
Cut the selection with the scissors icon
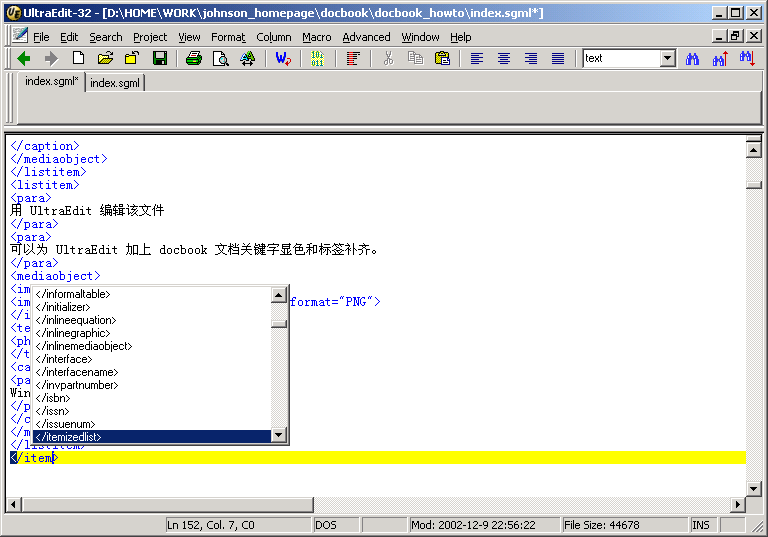pyautogui.click(x=388, y=58)
